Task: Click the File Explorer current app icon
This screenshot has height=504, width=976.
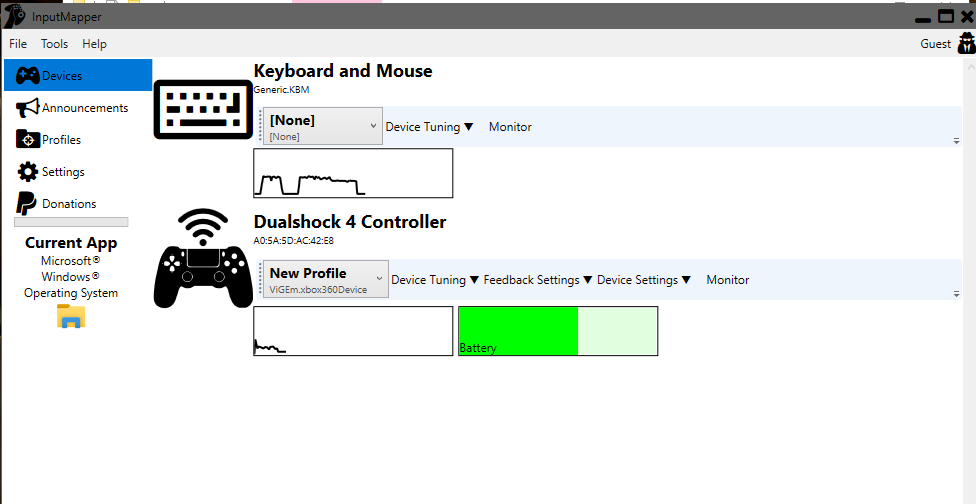Action: click(x=71, y=317)
